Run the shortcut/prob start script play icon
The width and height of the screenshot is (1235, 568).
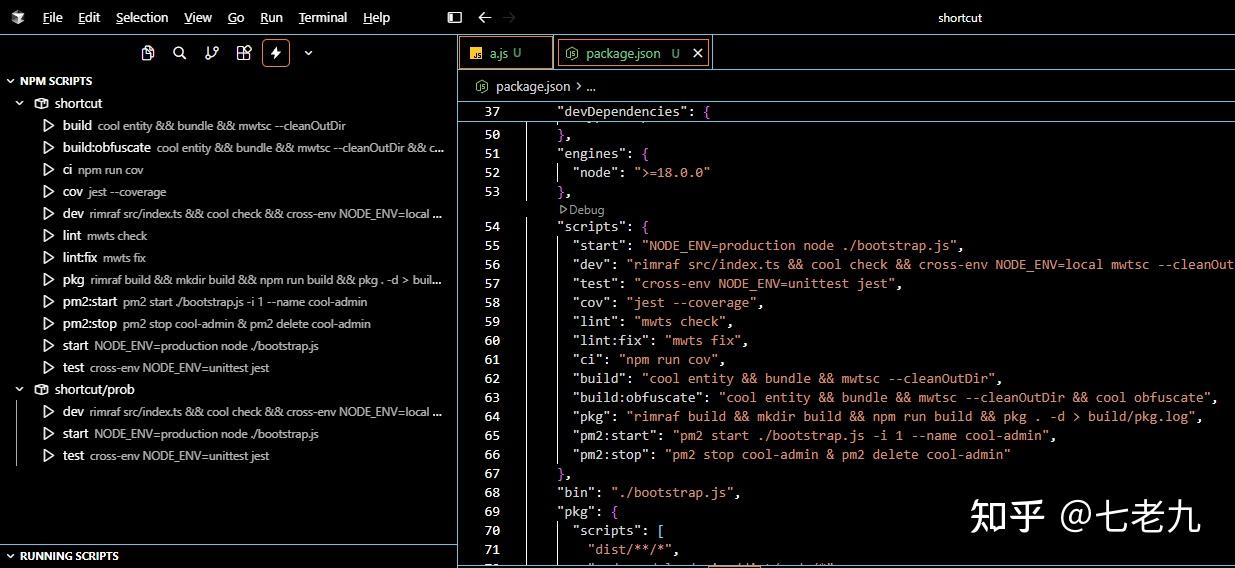pyautogui.click(x=48, y=434)
